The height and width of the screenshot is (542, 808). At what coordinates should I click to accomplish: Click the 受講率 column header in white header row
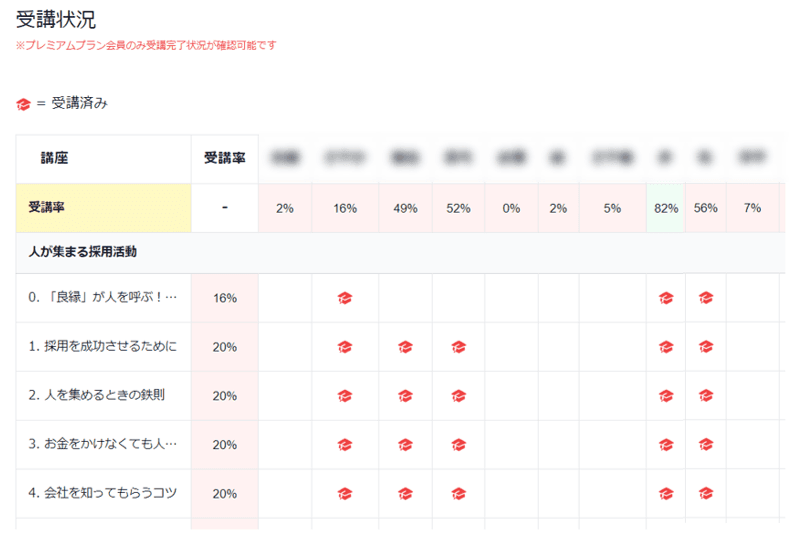click(224, 158)
